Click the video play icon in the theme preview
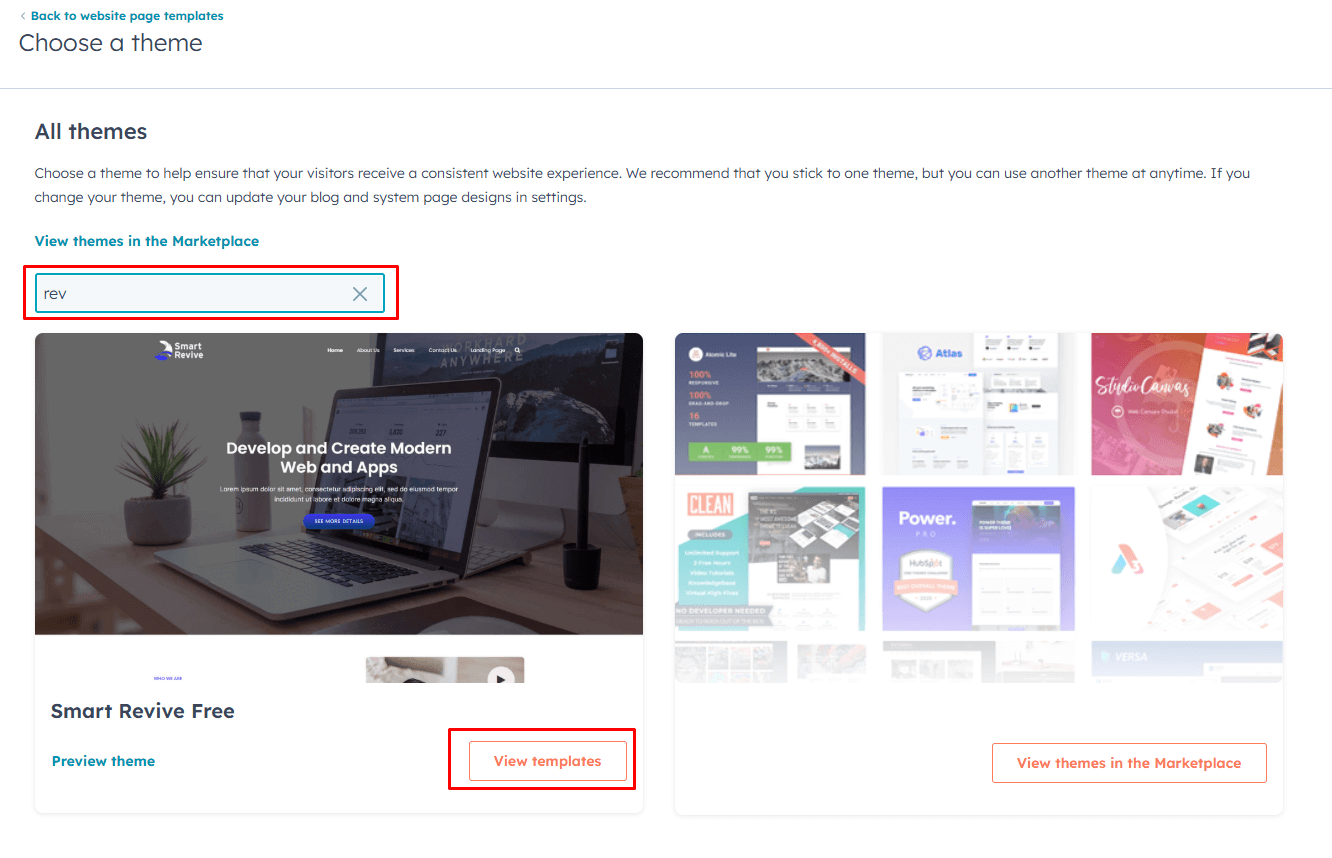The width and height of the screenshot is (1332, 858). 501,677
